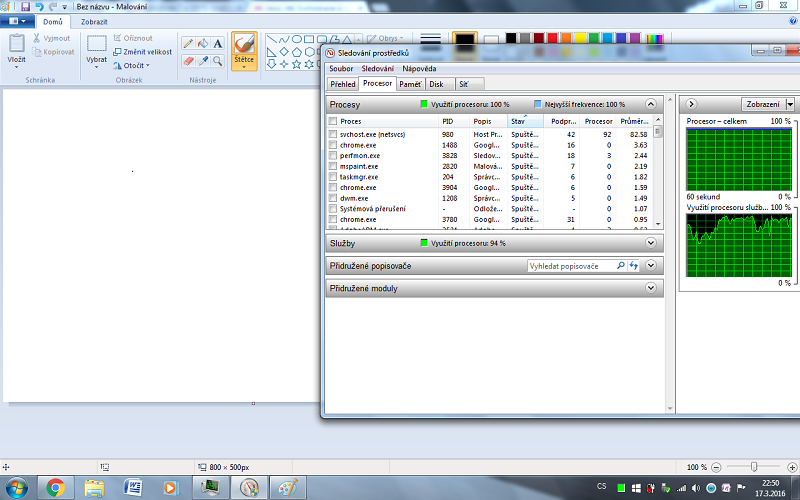Click the Save icon in Paint title bar
Screen dimensions: 800x500
[x=25, y=7]
